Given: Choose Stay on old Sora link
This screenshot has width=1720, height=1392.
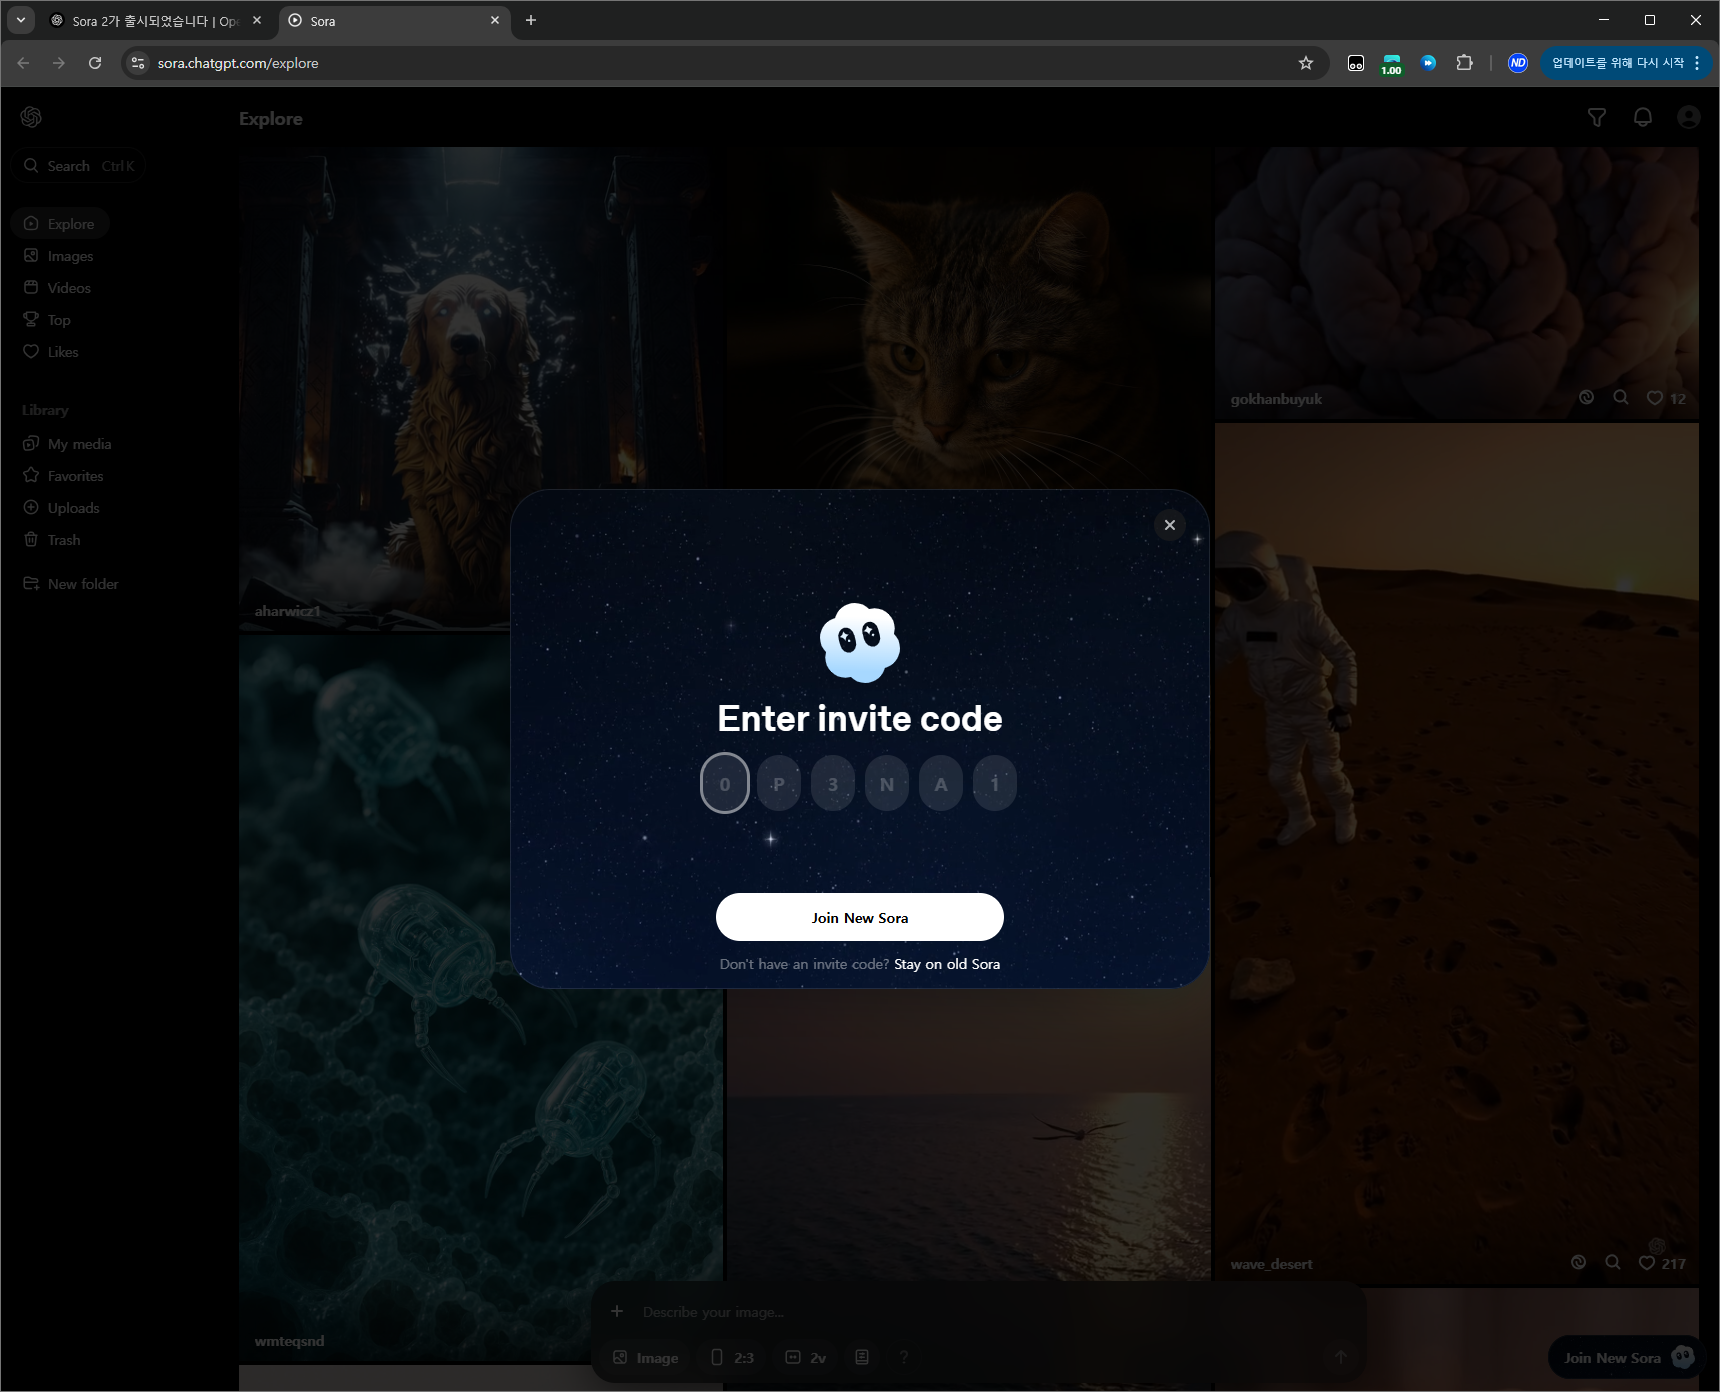Looking at the screenshot, I should click(x=947, y=964).
